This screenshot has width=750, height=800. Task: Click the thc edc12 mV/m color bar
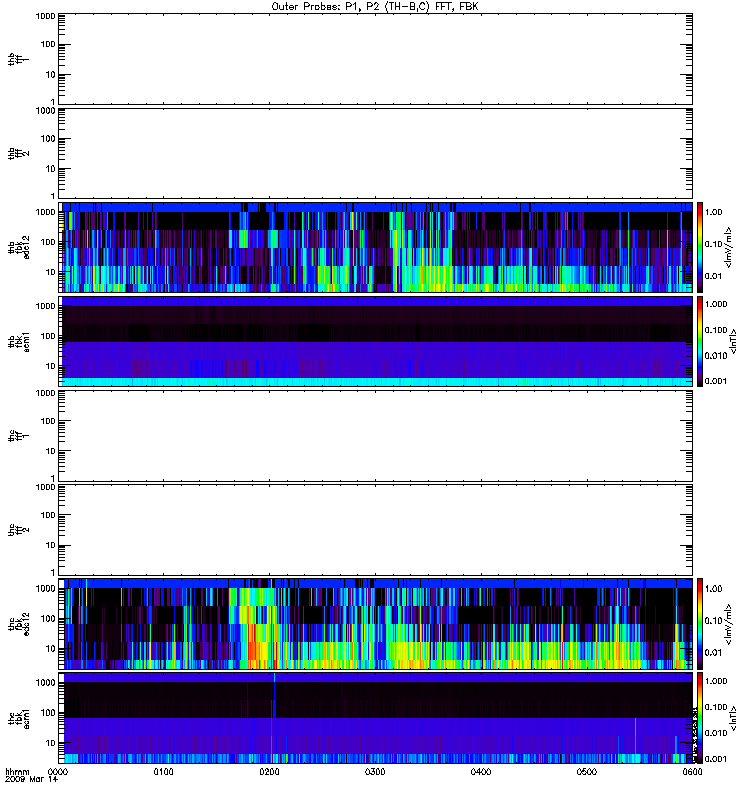pos(700,624)
